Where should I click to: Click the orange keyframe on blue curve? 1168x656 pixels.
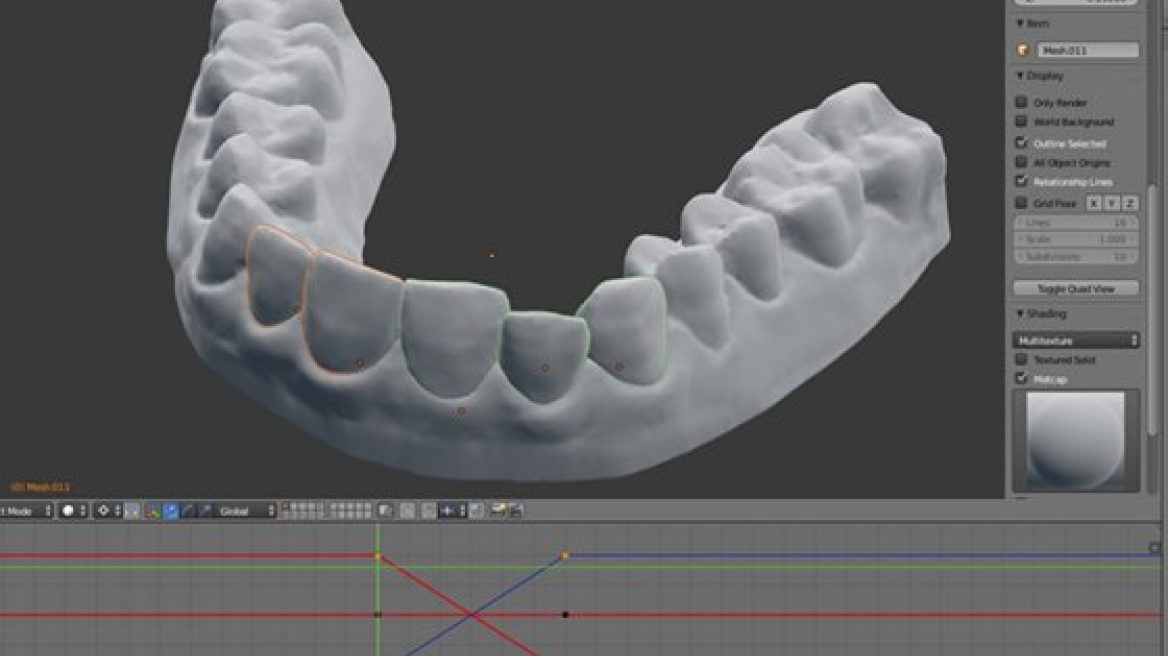pyautogui.click(x=565, y=555)
